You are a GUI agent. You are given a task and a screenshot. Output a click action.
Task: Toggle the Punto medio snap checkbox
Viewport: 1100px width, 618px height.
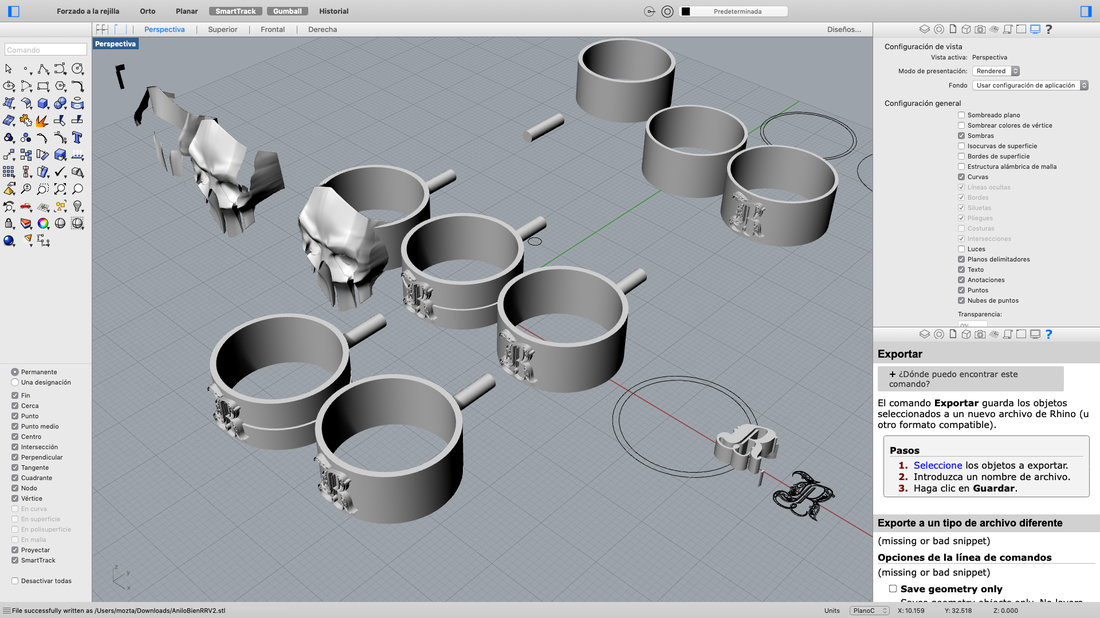(x=15, y=426)
